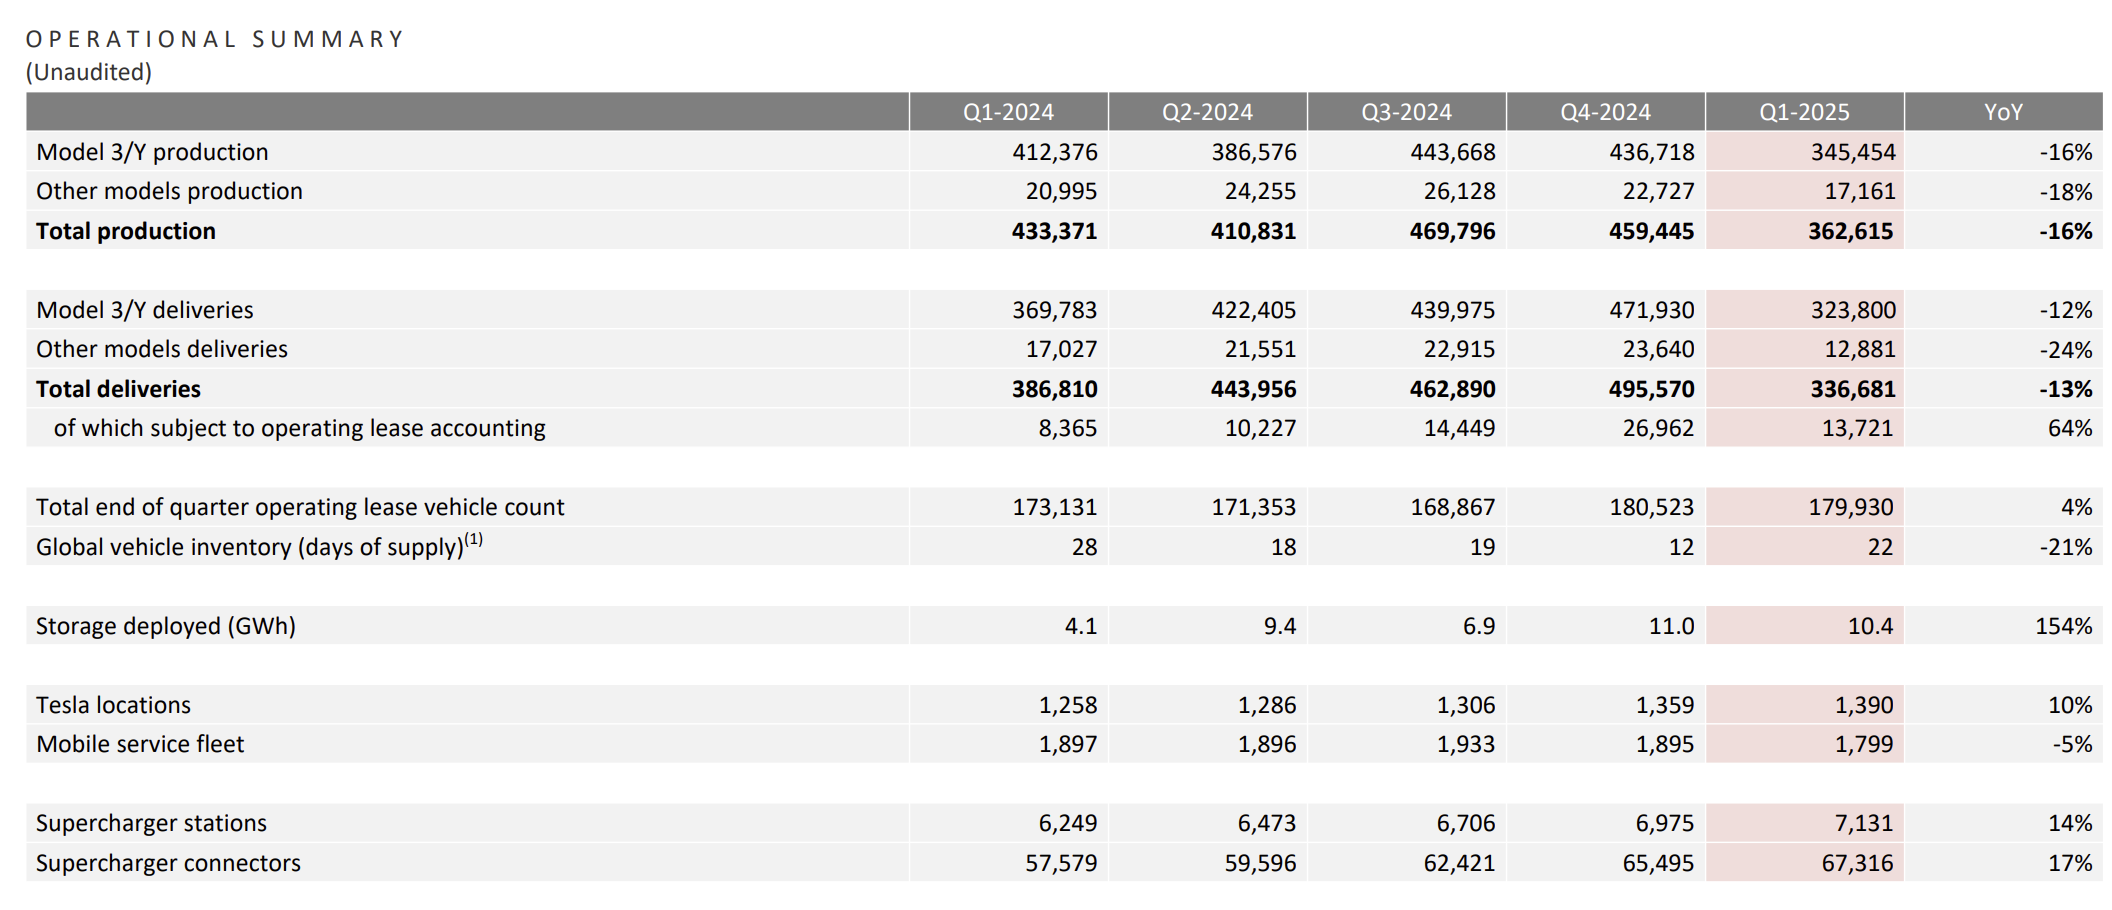Viewport: 2112px width, 910px height.
Task: Click the Other models production label
Action: (x=169, y=191)
